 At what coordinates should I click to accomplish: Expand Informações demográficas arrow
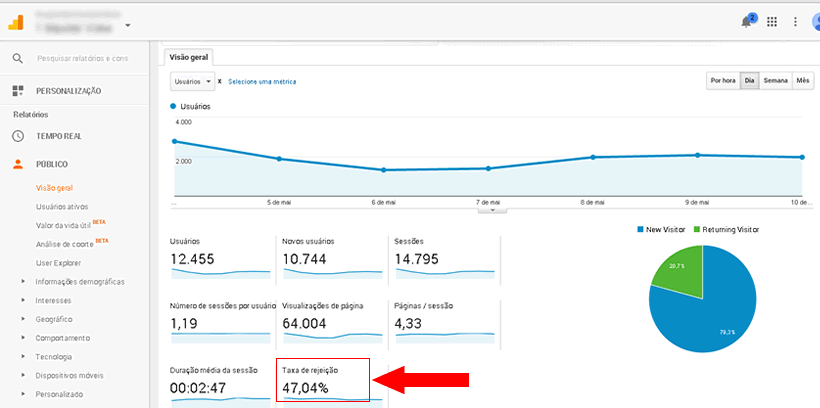tap(23, 281)
